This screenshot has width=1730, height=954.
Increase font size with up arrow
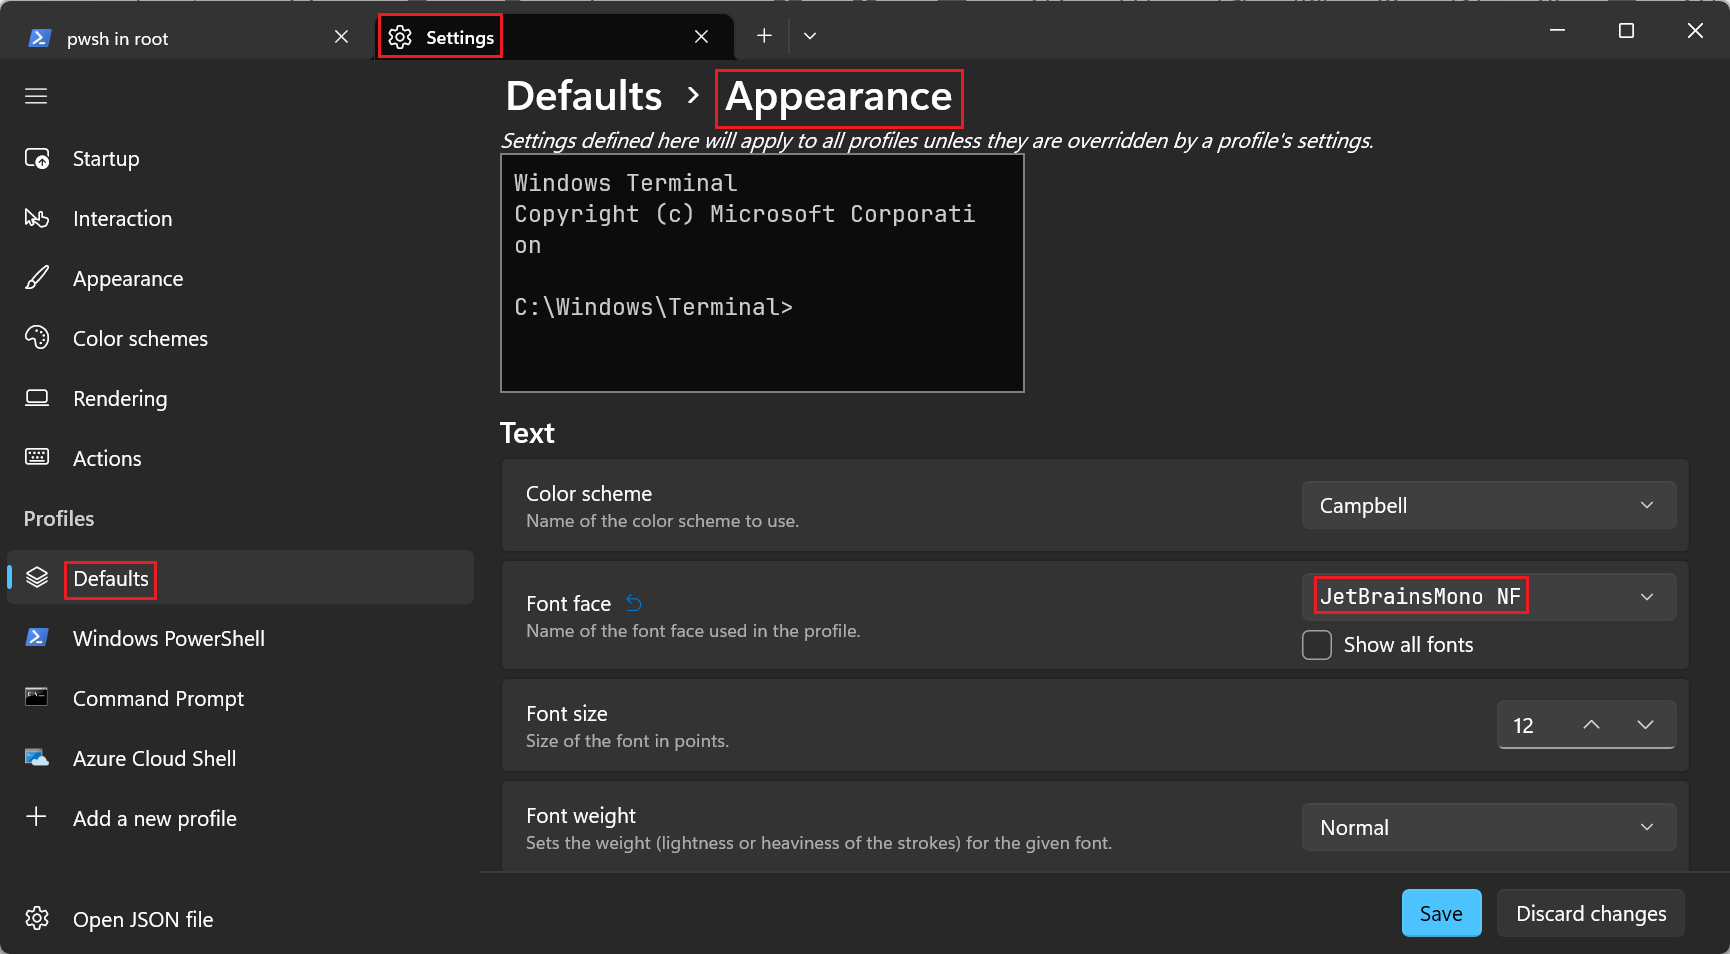(x=1591, y=725)
